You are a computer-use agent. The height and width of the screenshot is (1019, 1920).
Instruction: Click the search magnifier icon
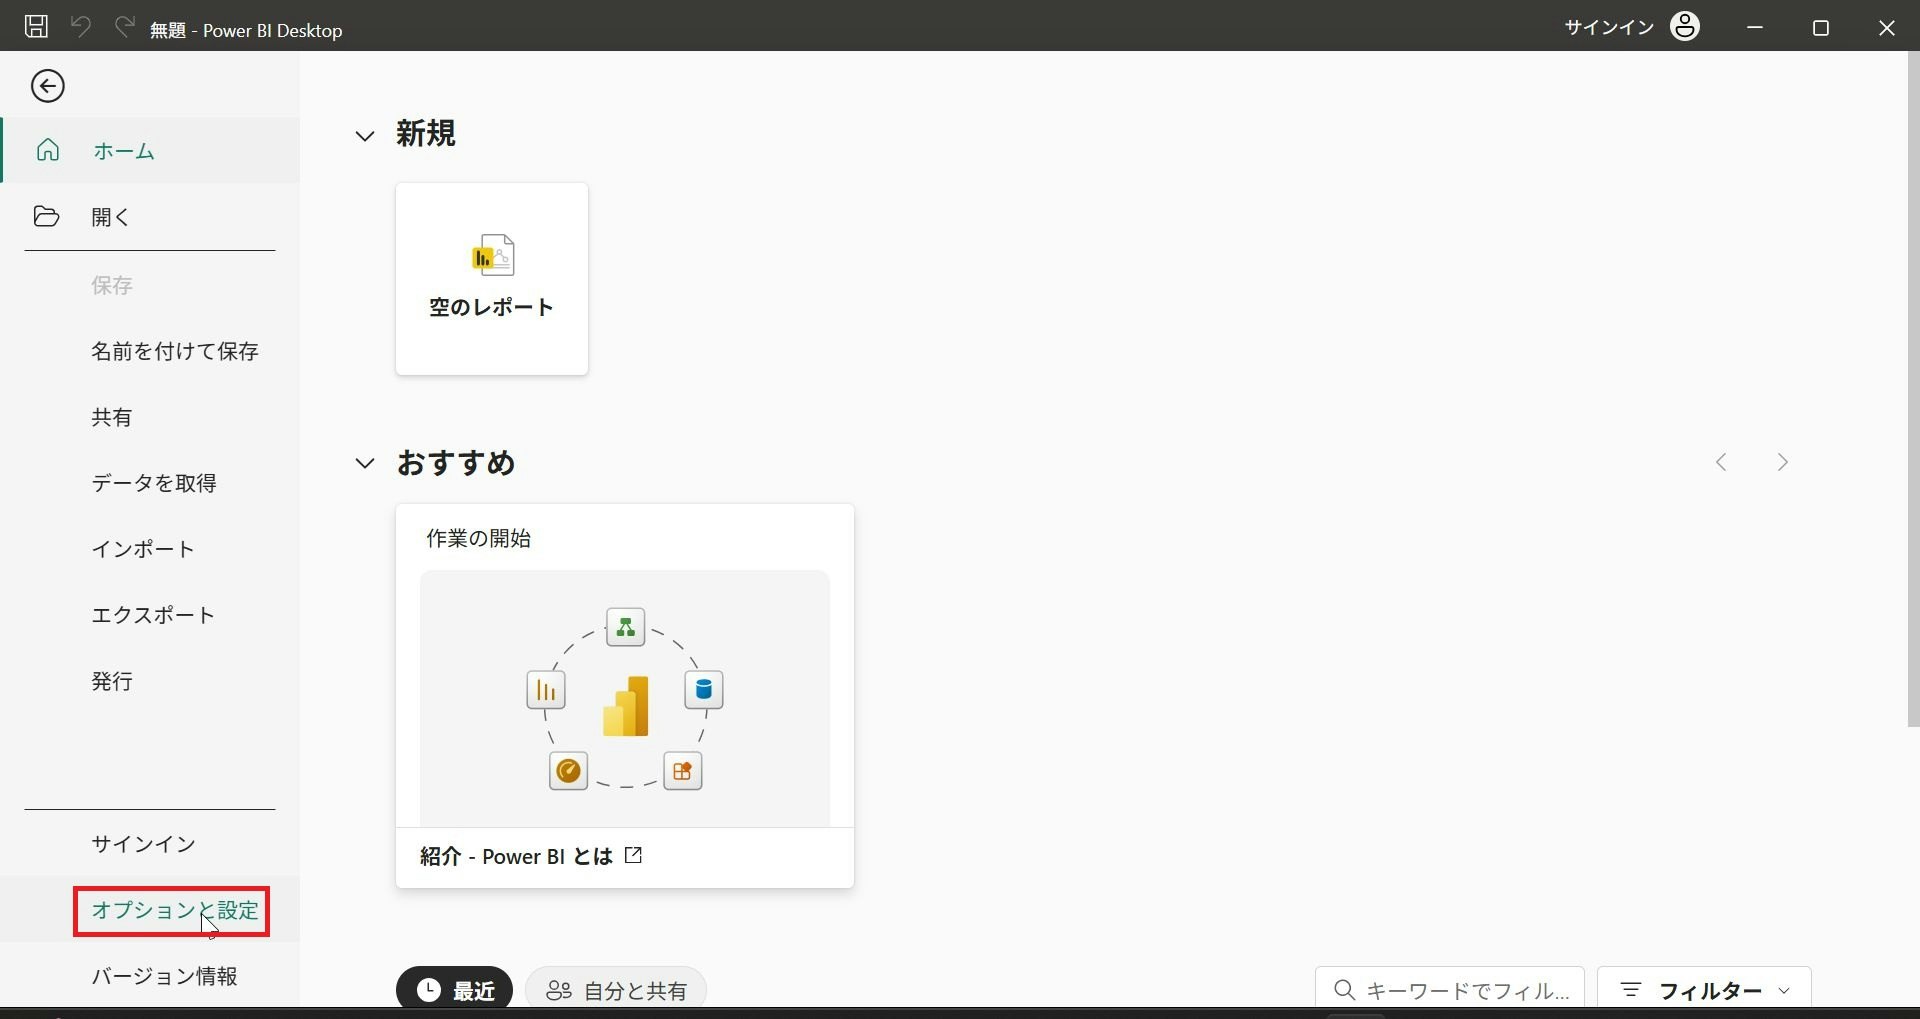(x=1345, y=990)
